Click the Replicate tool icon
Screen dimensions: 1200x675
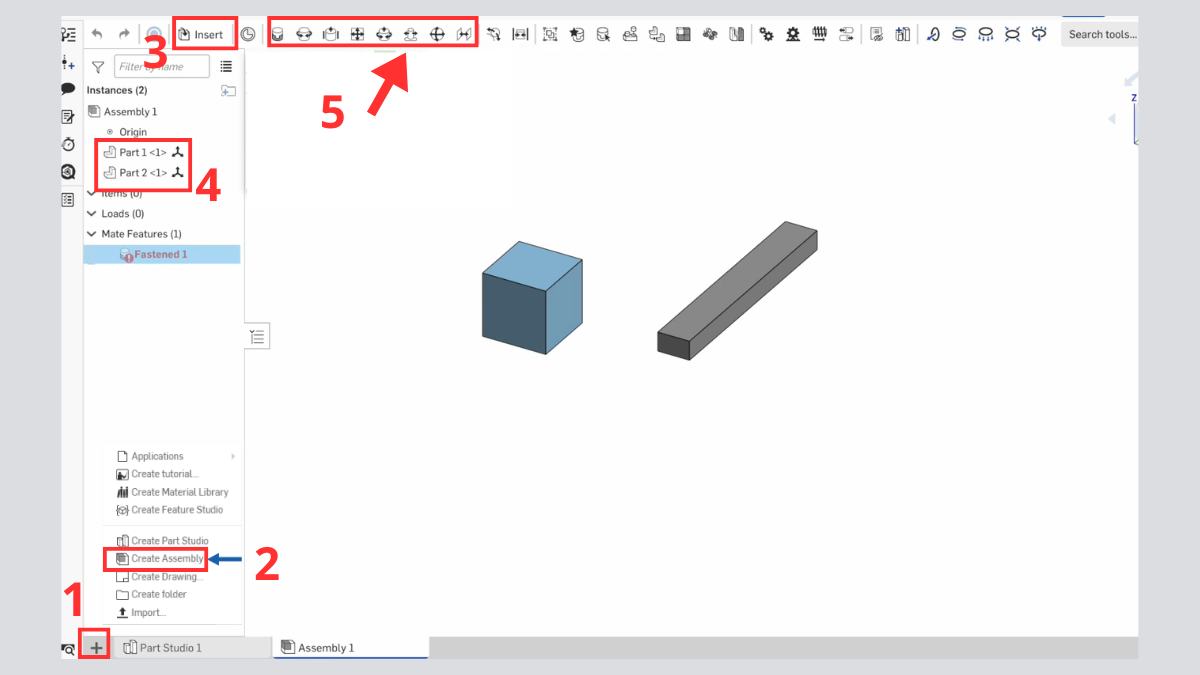(x=630, y=34)
